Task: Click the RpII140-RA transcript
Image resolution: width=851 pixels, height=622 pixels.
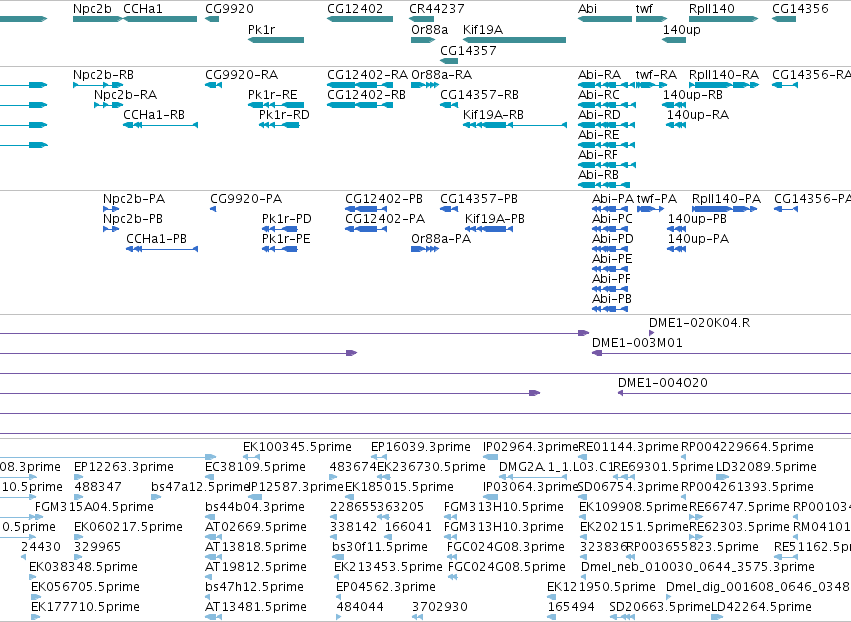Action: tap(723, 85)
